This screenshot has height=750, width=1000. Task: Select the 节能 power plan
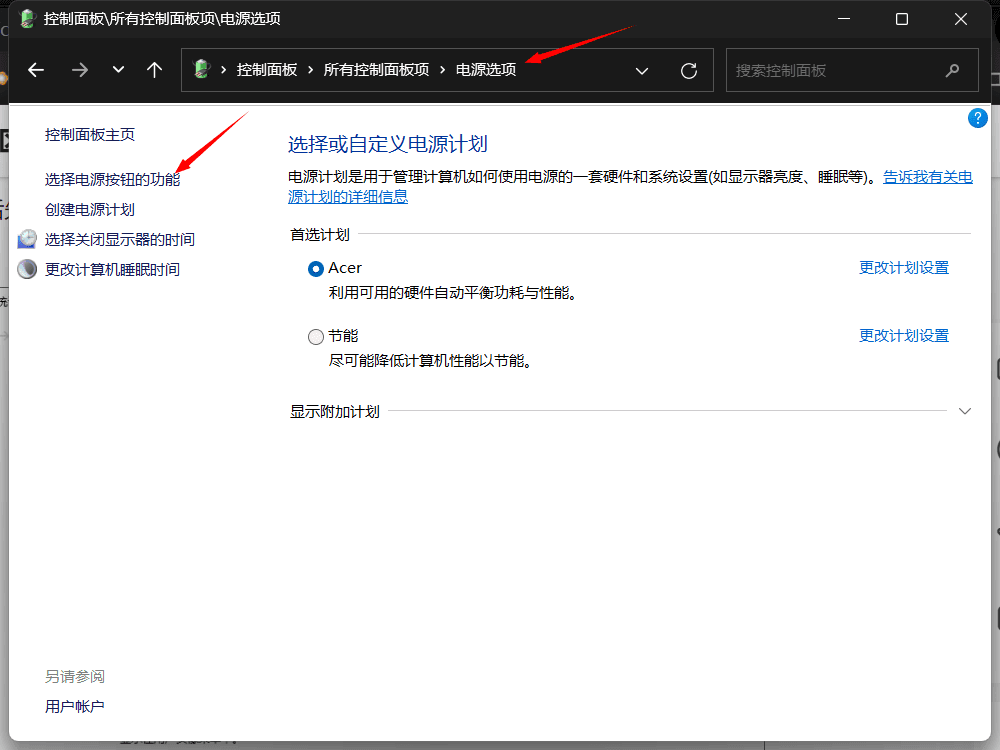point(316,337)
